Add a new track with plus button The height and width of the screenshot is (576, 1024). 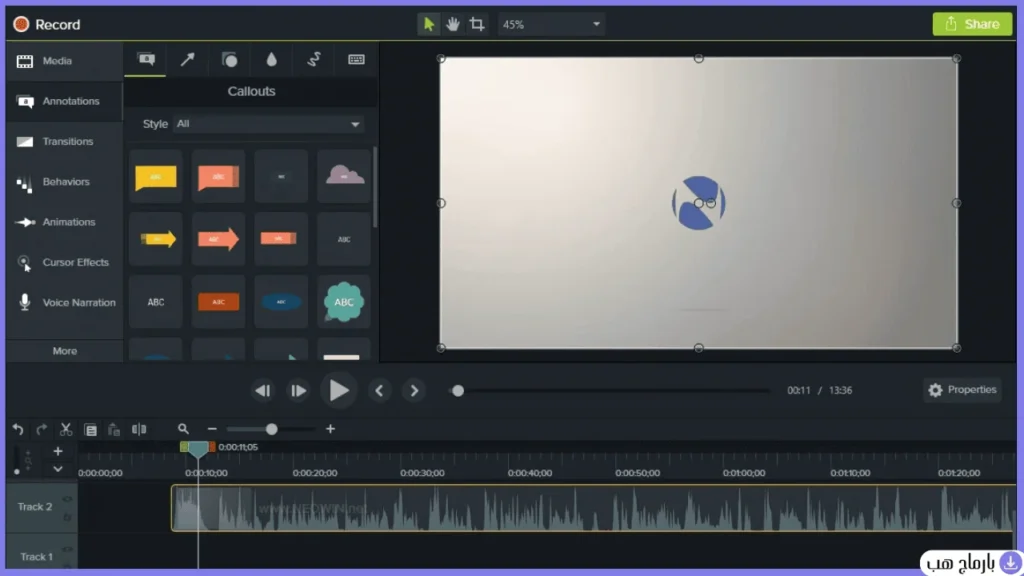[x=57, y=451]
